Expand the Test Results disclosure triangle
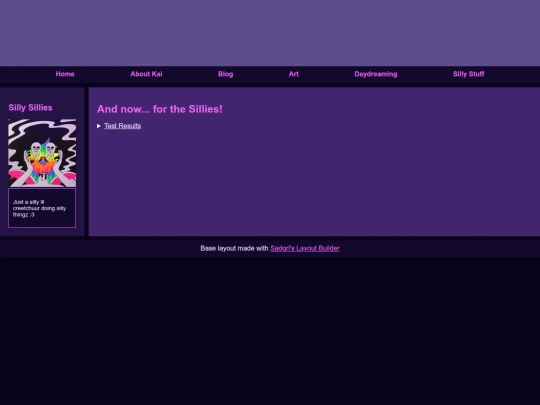The image size is (540, 405). click(99, 126)
